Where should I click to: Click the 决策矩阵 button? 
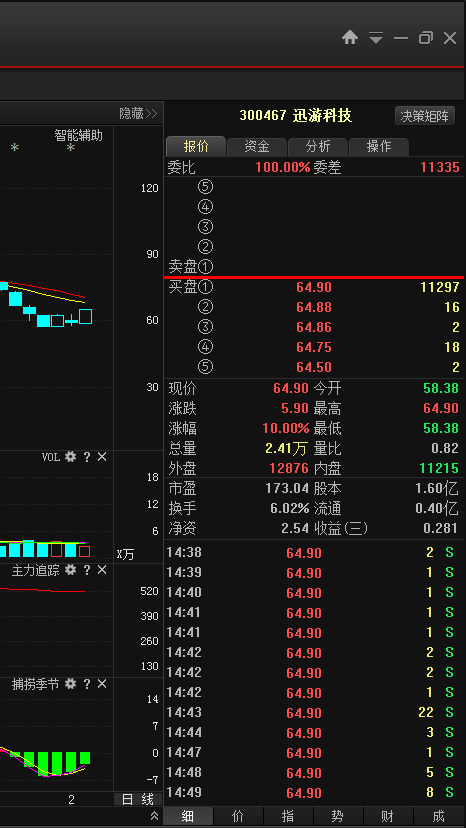click(425, 116)
